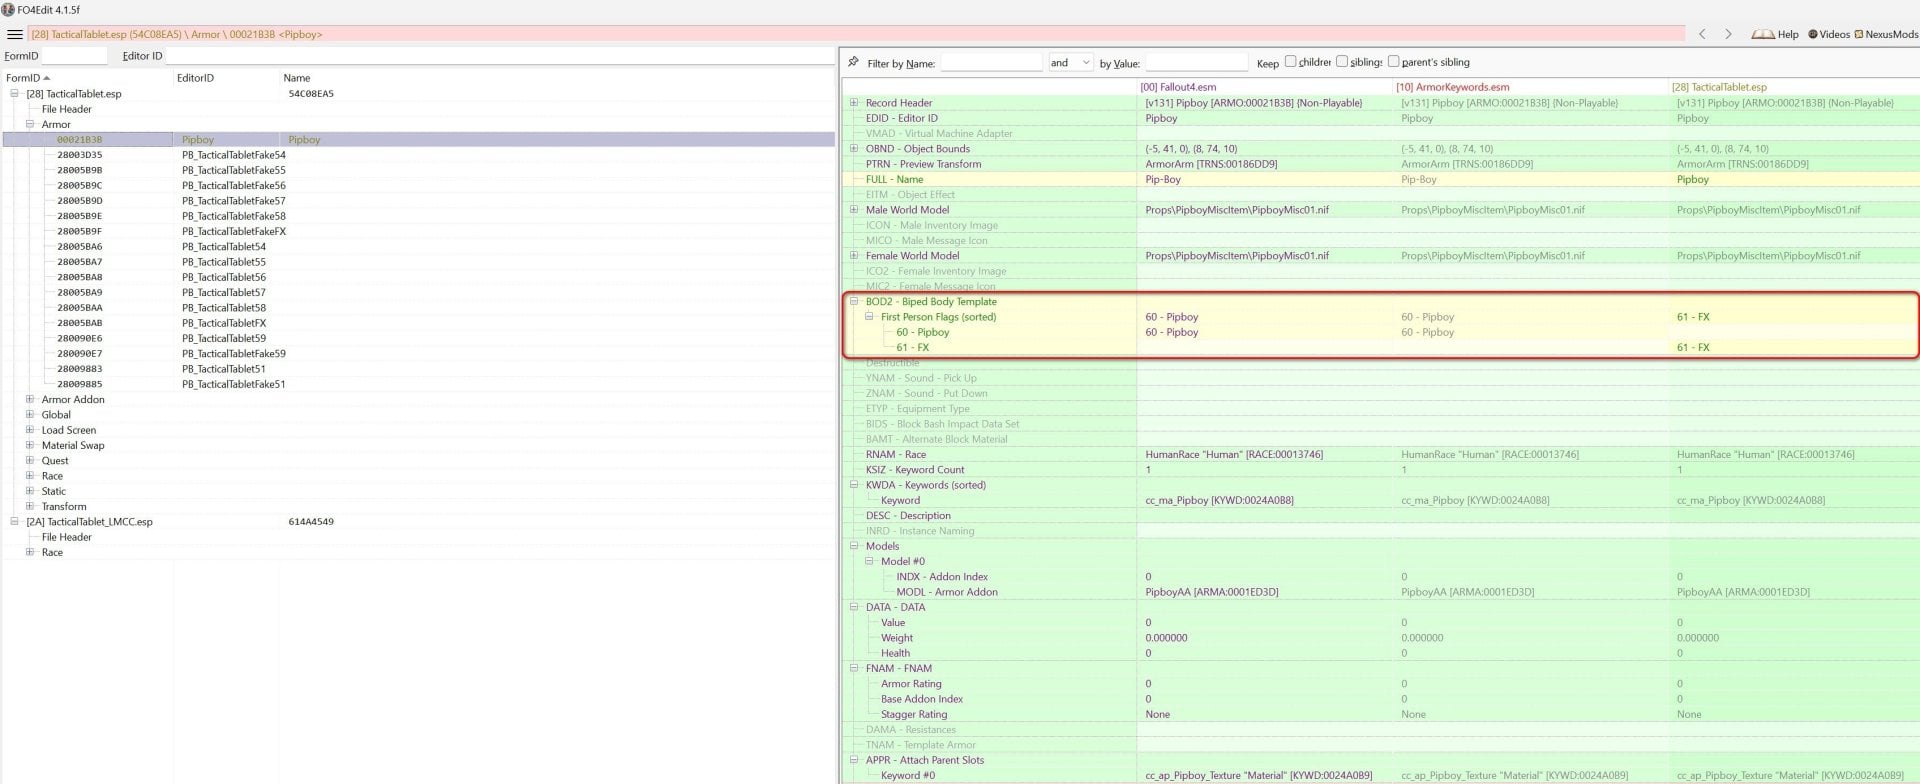The height and width of the screenshot is (784, 1920).
Task: Collapse the [28] TacticalTablet.esp node
Action: tap(14, 94)
